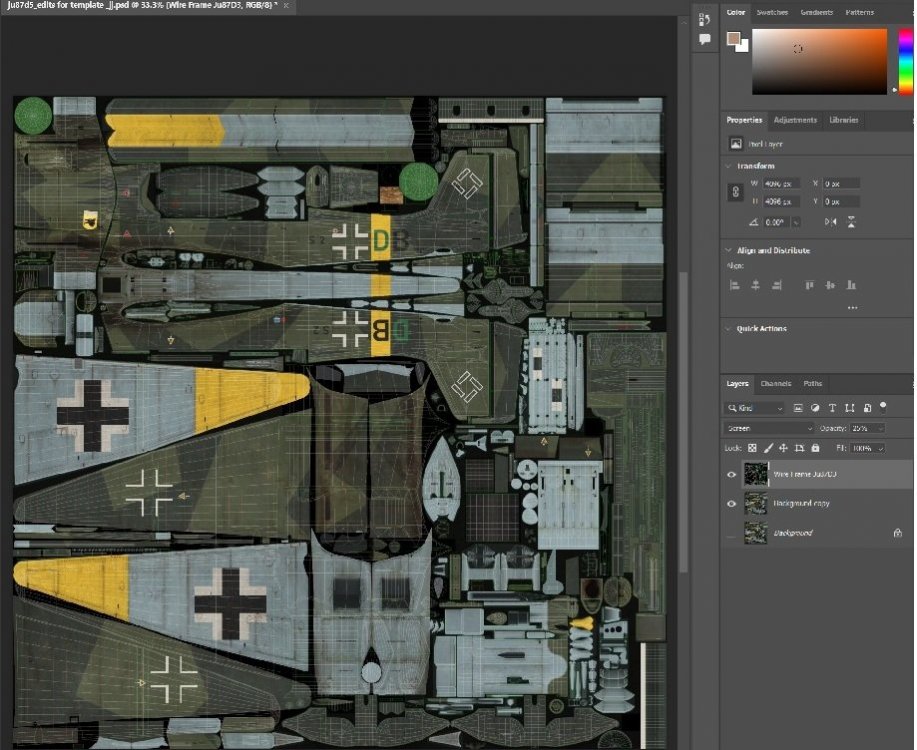Open the Opacity dropdown in Layers panel
The height and width of the screenshot is (750, 917).
tap(879, 428)
